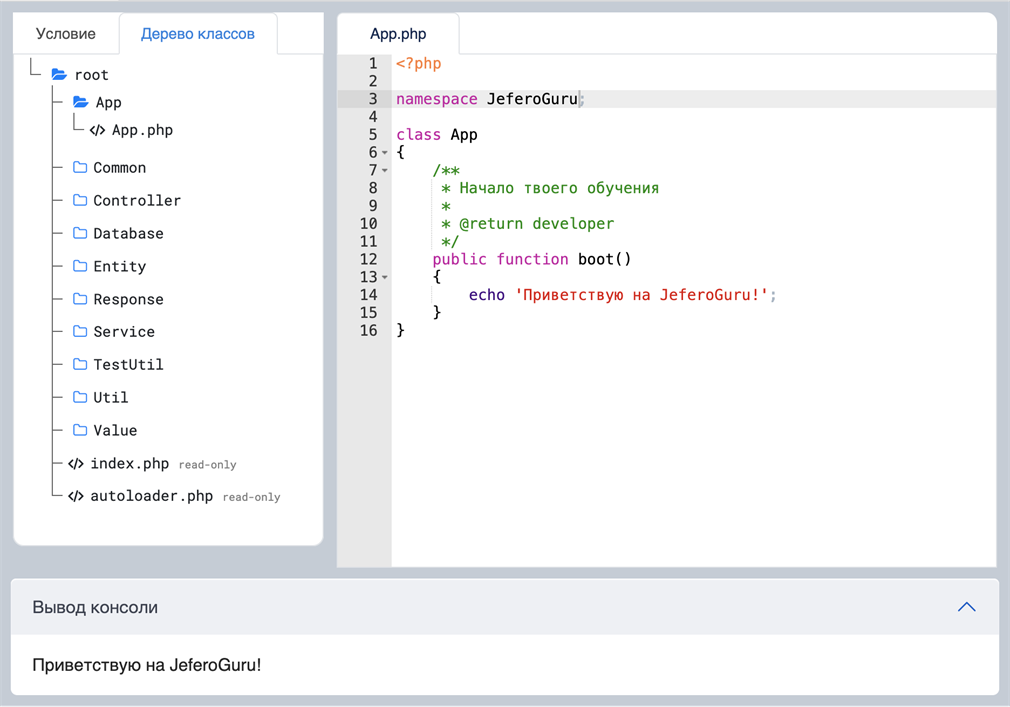Image resolution: width=1010 pixels, height=707 pixels.
Task: Click the code icon beside index.php
Action: [75, 464]
